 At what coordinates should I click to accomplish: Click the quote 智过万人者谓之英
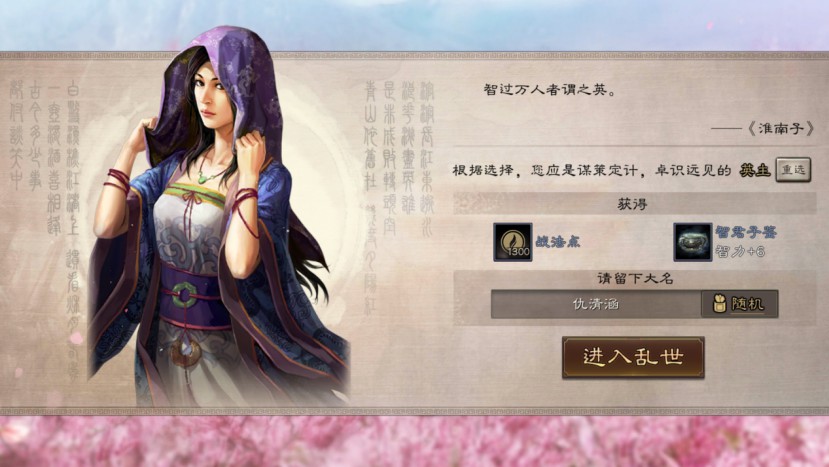550,90
